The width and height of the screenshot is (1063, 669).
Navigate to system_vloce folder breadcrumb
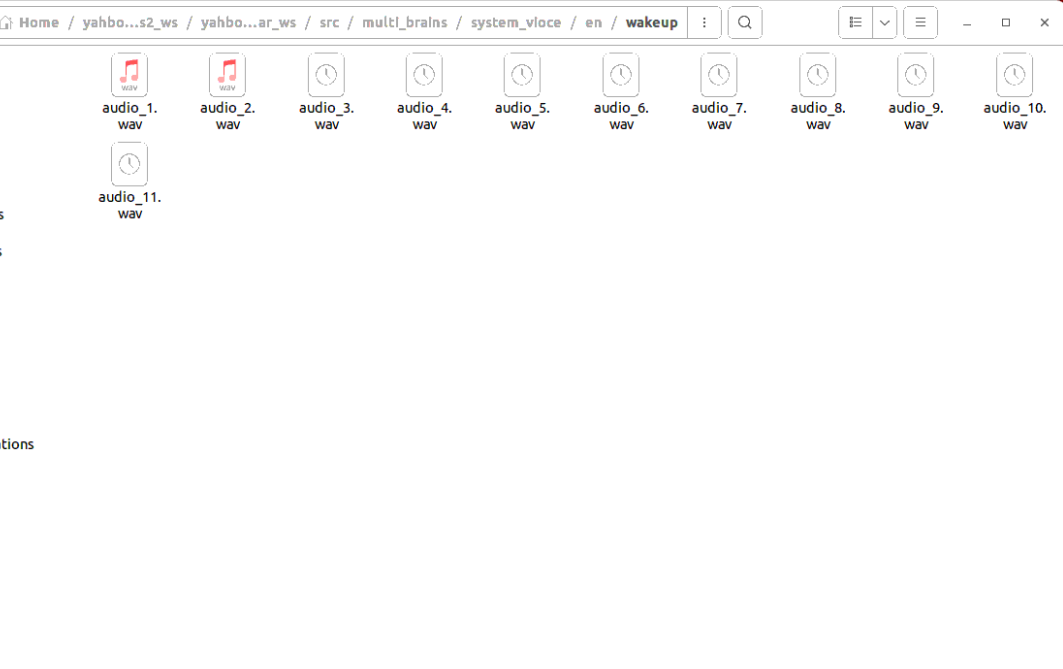click(516, 22)
